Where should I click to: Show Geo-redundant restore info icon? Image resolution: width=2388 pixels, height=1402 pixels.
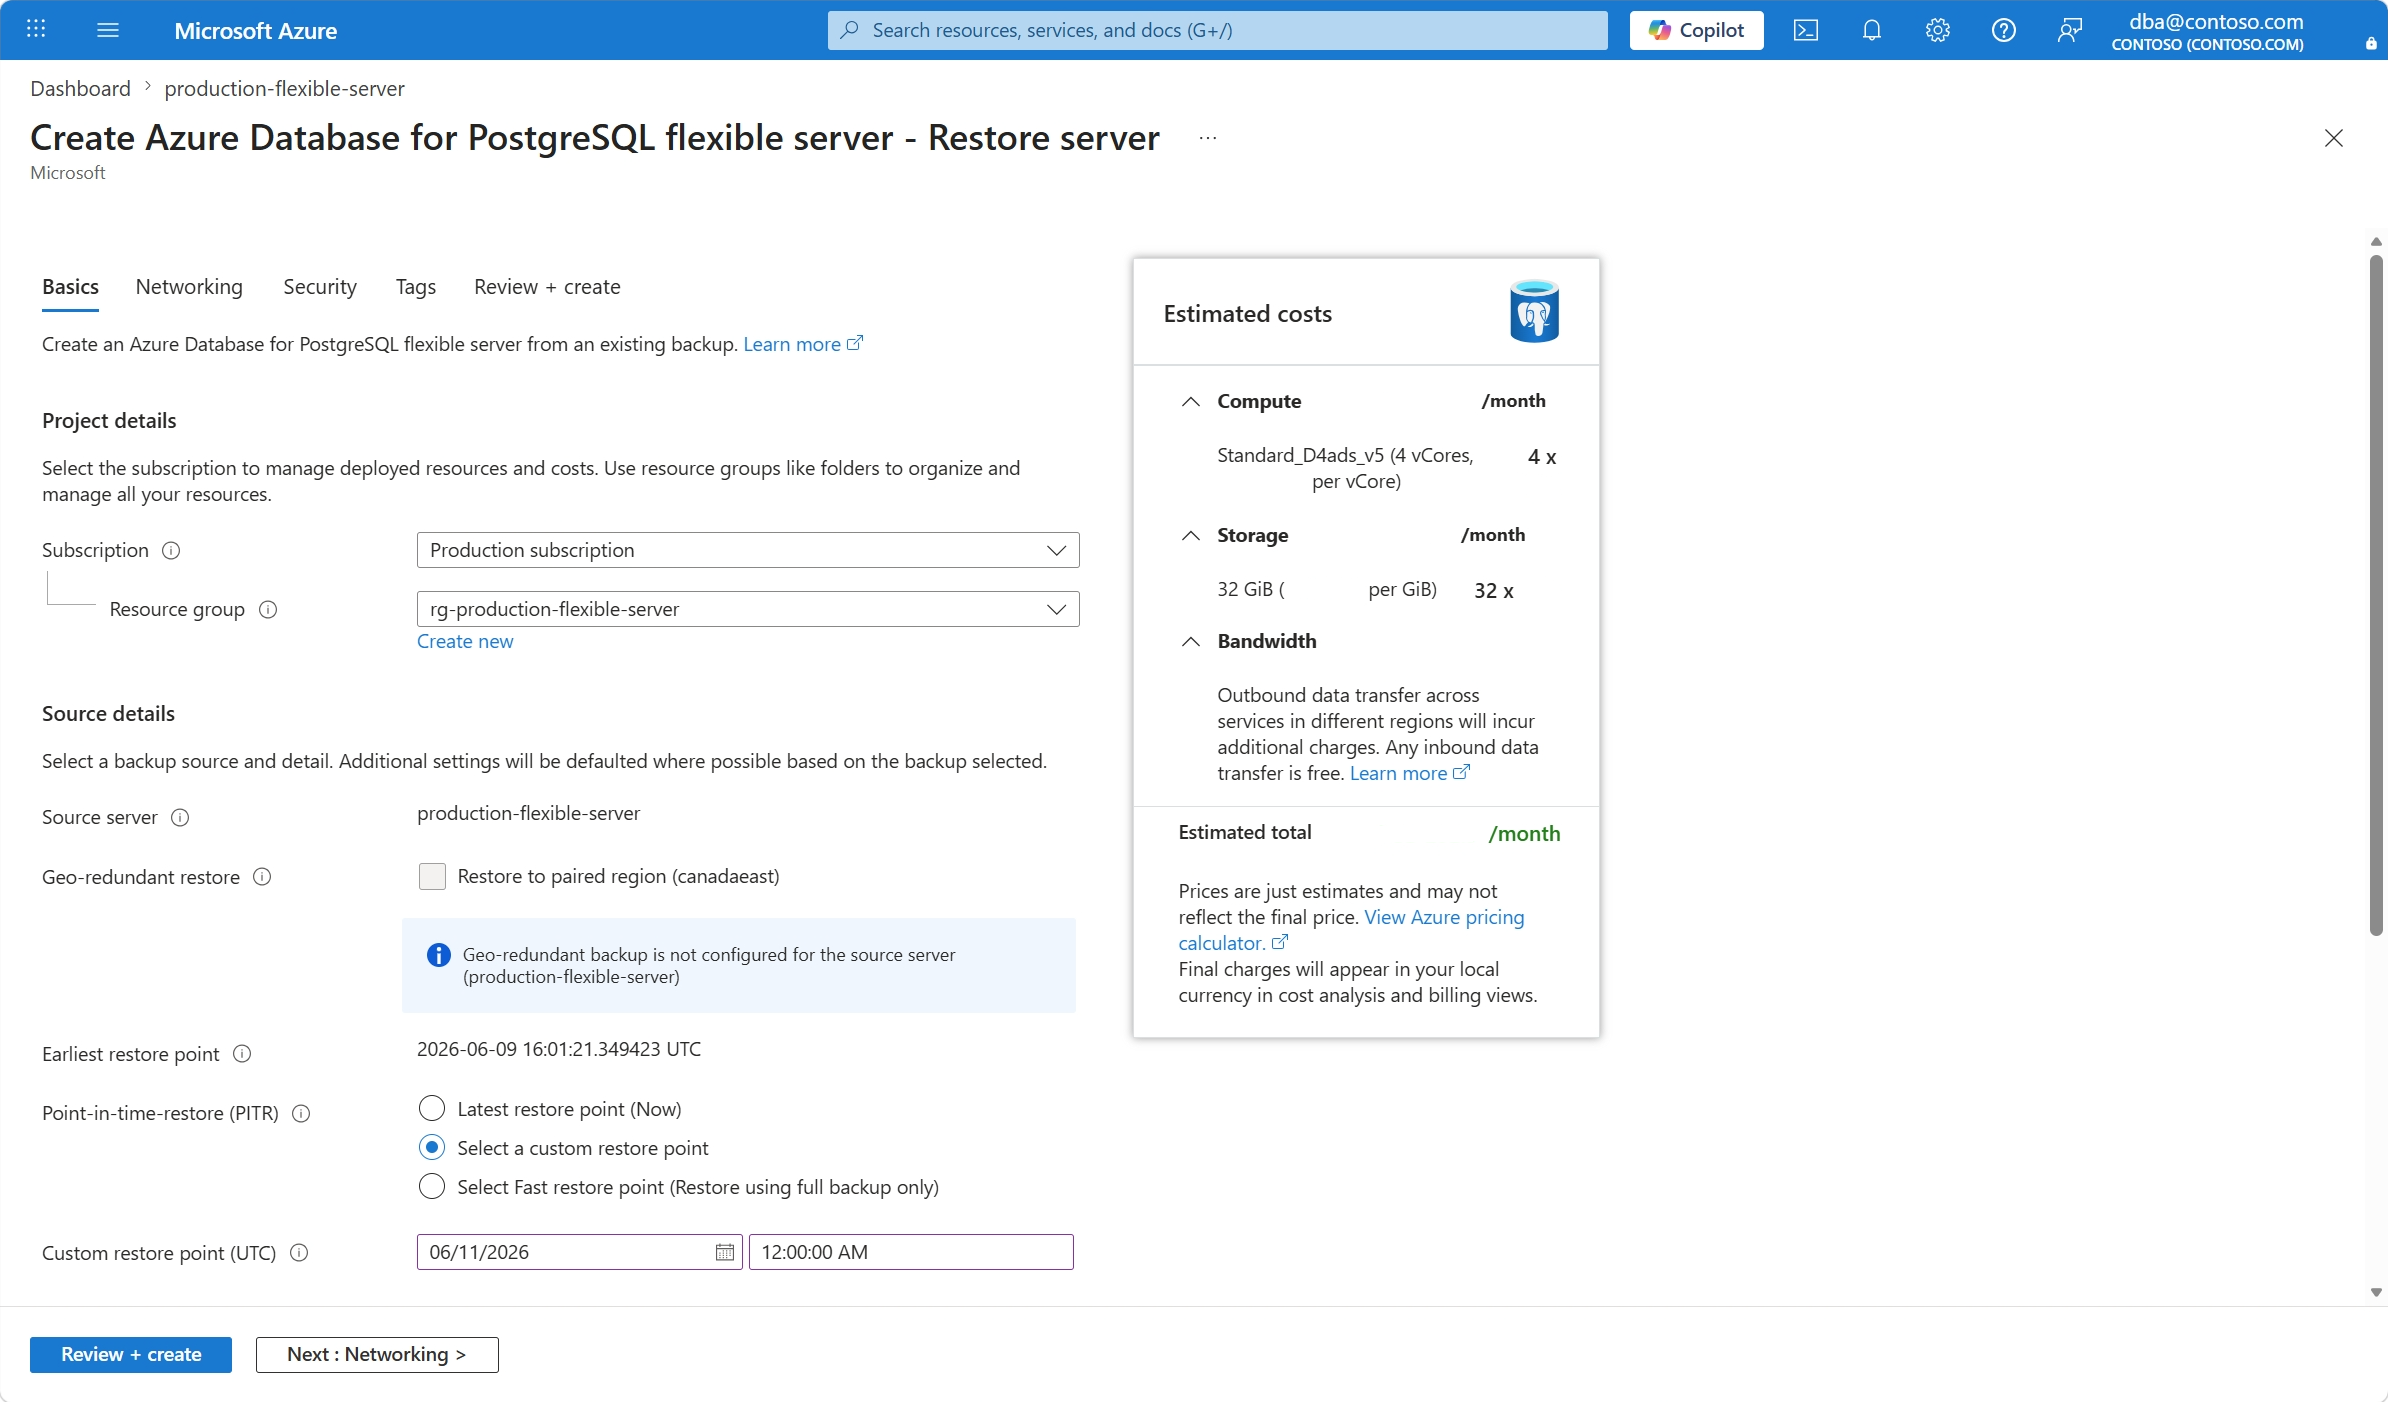click(262, 877)
